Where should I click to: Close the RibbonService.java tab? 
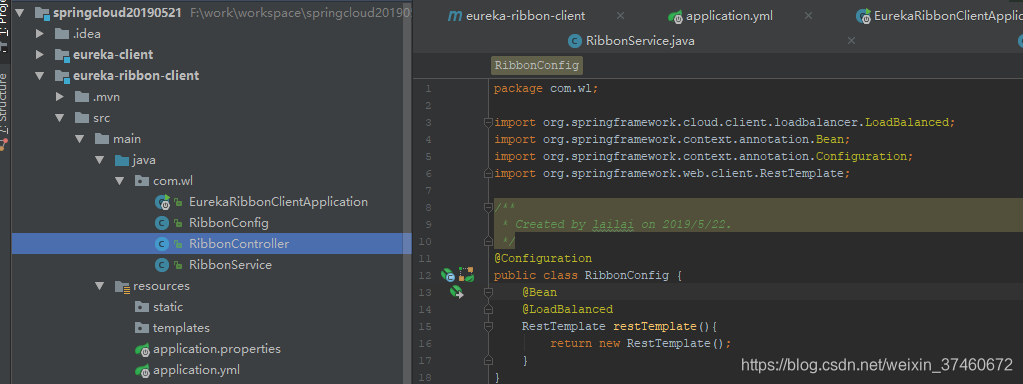(851, 40)
